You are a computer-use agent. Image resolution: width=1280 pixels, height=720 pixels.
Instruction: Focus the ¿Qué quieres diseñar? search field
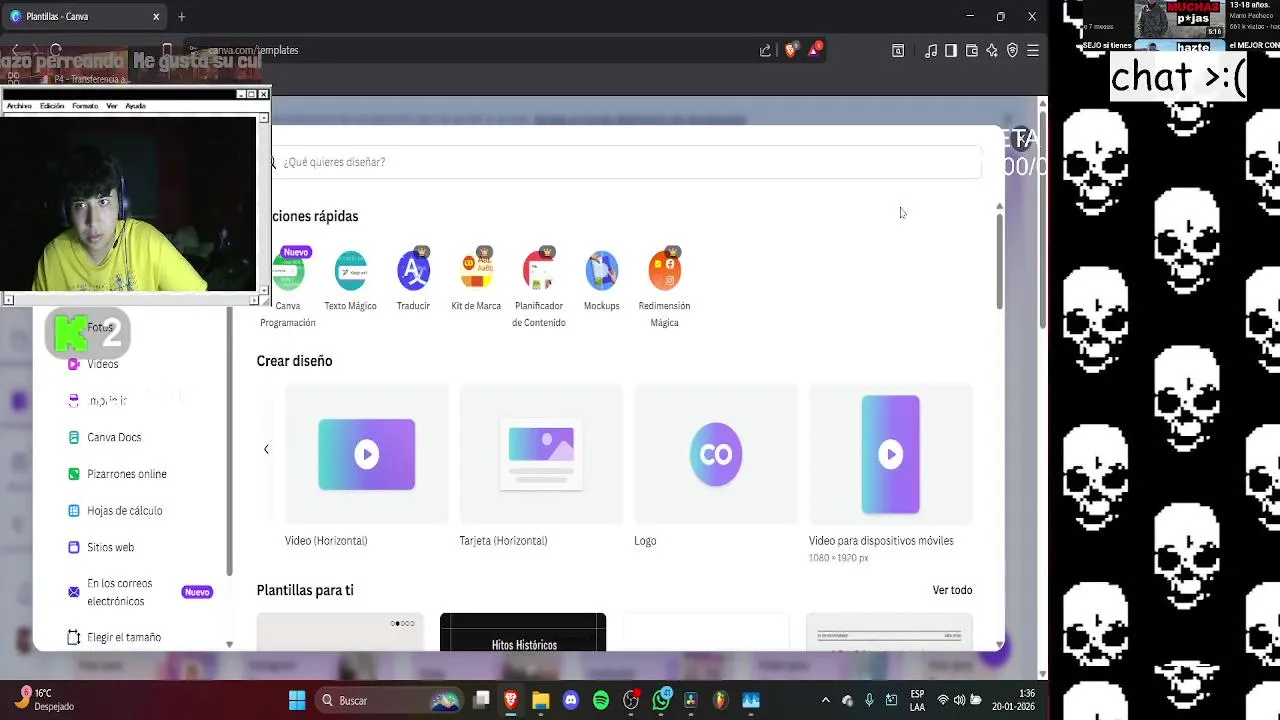tap(625, 162)
